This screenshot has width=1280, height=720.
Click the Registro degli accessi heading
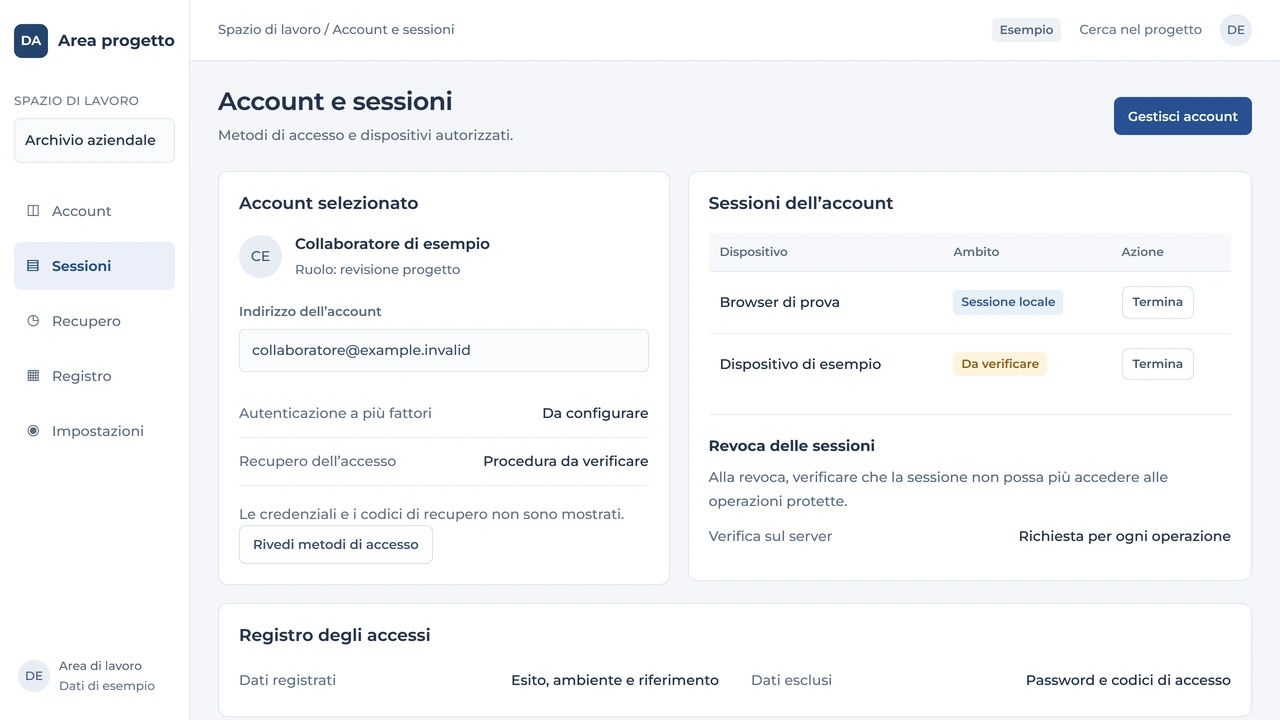click(x=335, y=635)
